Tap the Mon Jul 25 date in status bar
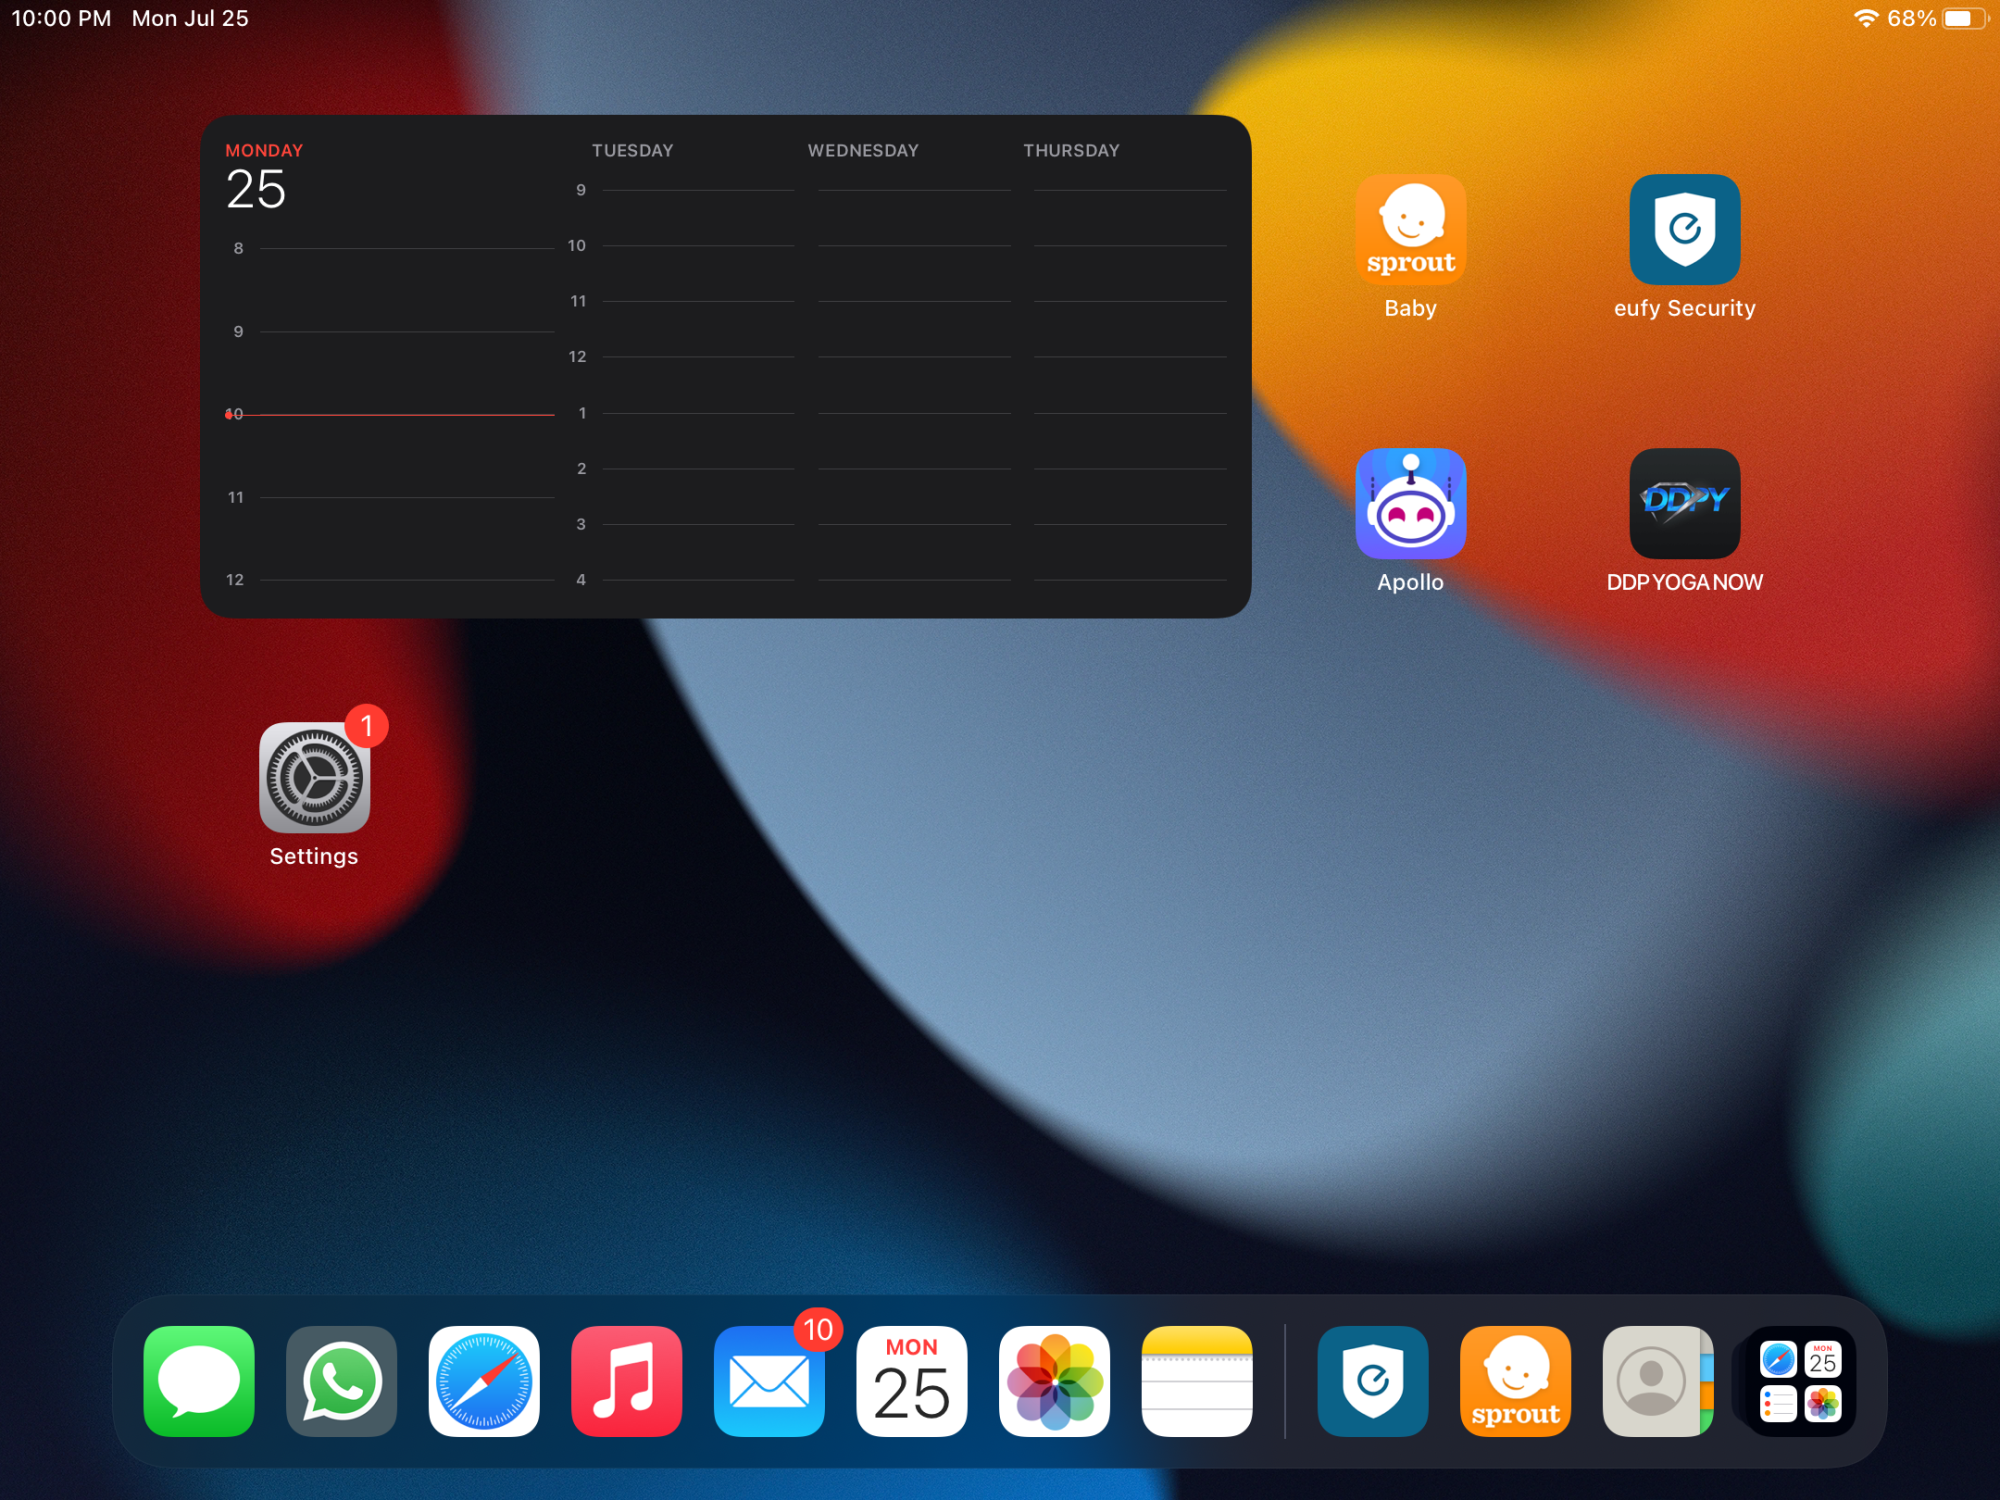This screenshot has height=1500, width=2000. 190,18
